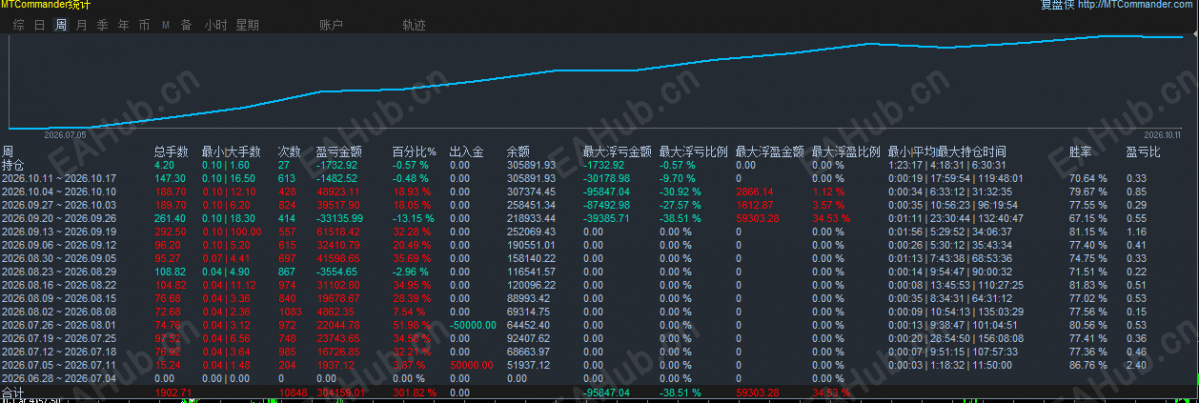Select week row 2026.07.12 ~ 2026.07.18

pos(58,352)
